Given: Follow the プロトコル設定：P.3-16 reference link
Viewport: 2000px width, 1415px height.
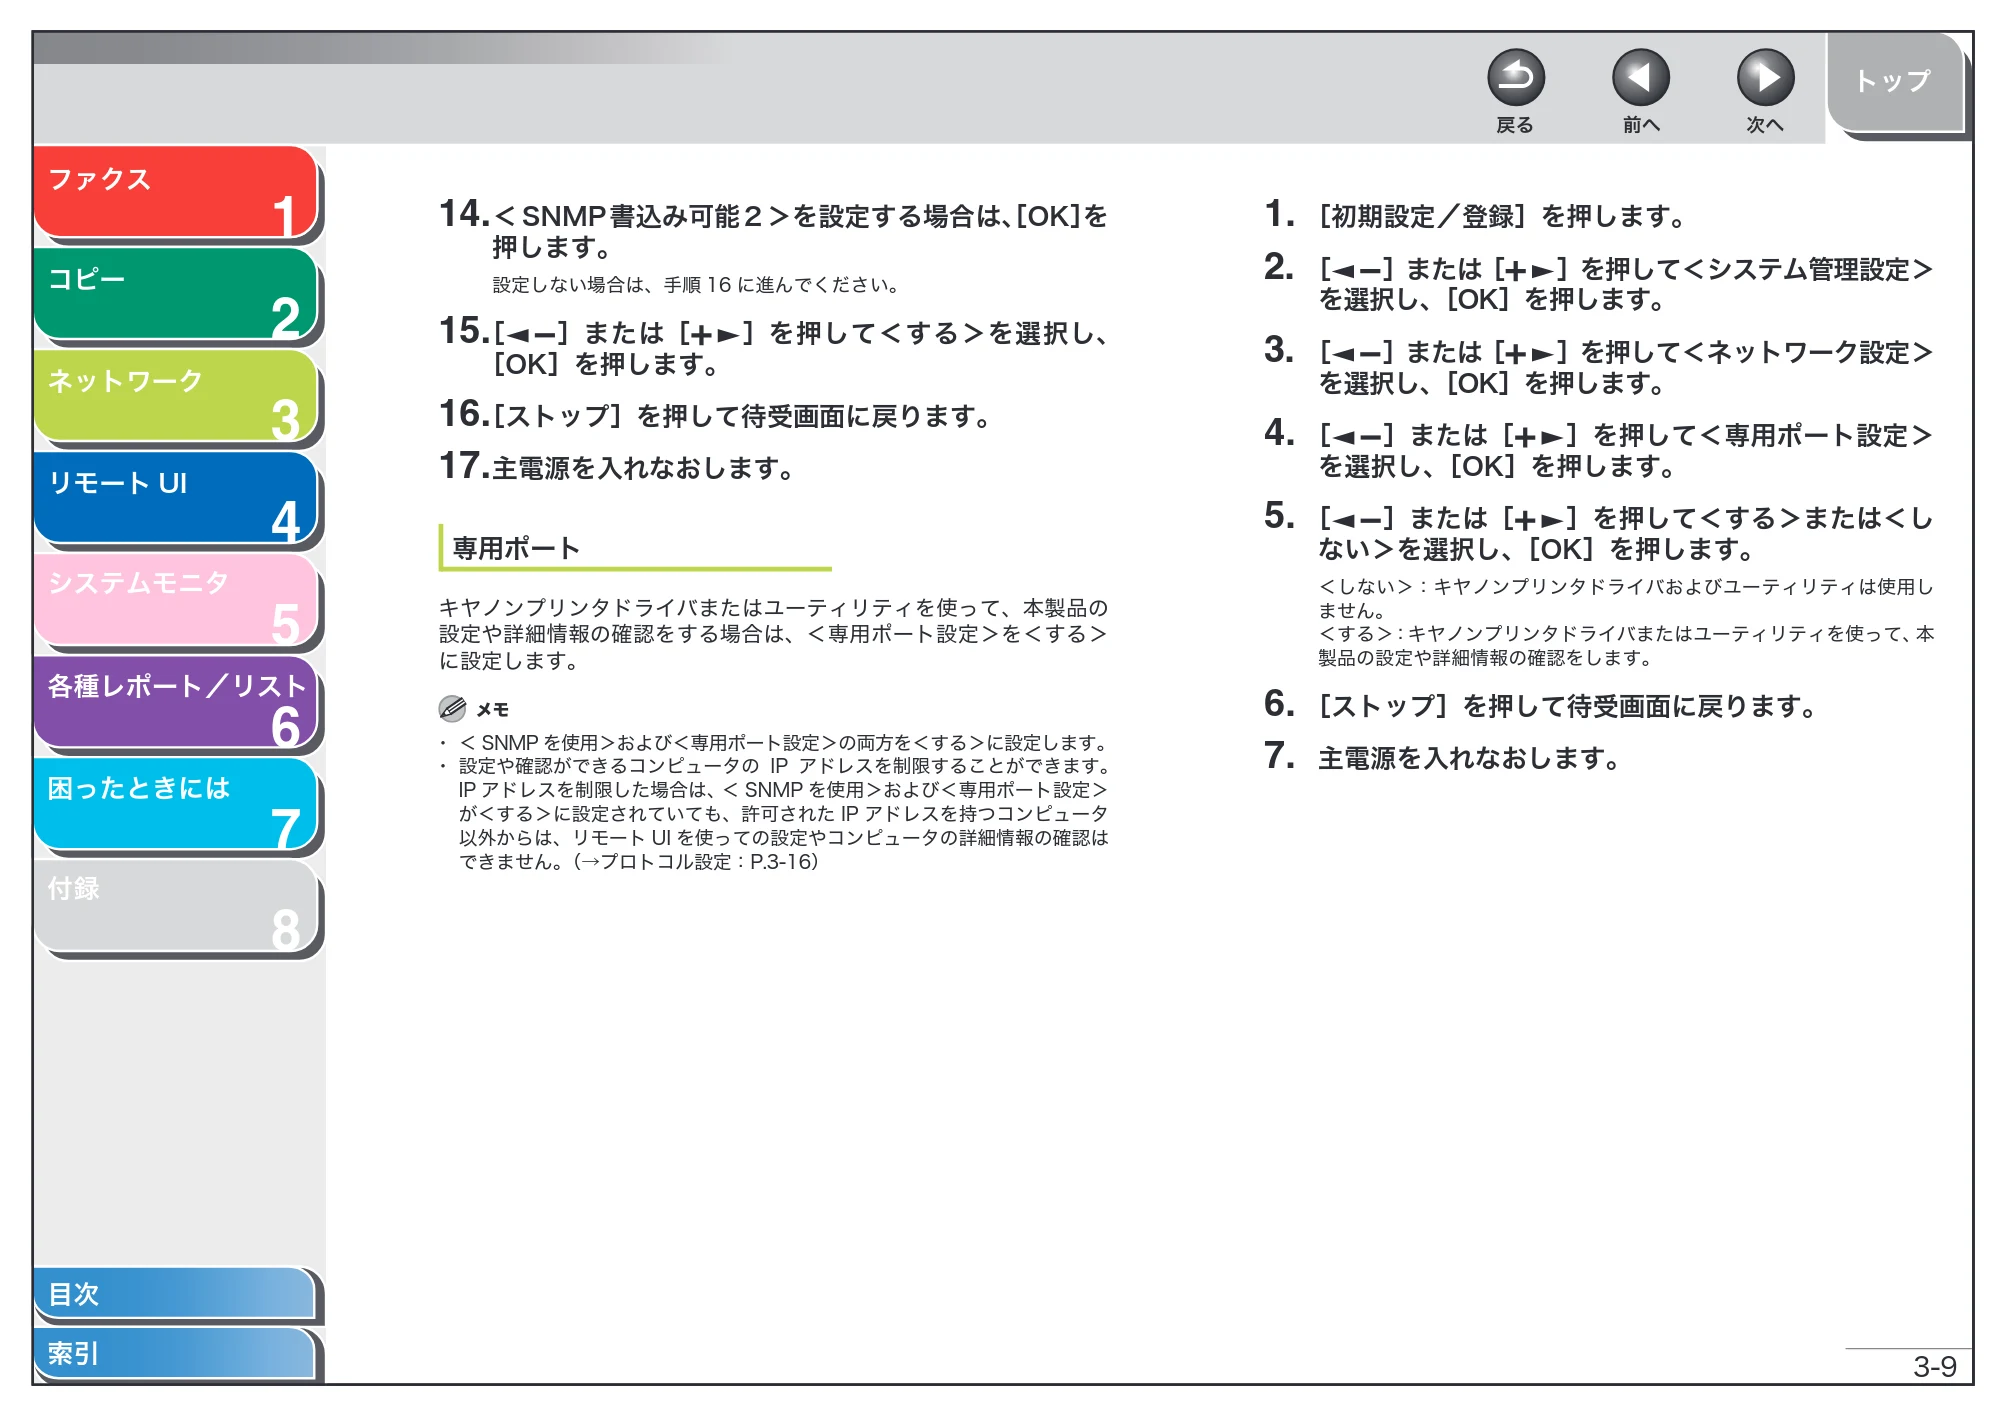Looking at the screenshot, I should click(x=698, y=862).
